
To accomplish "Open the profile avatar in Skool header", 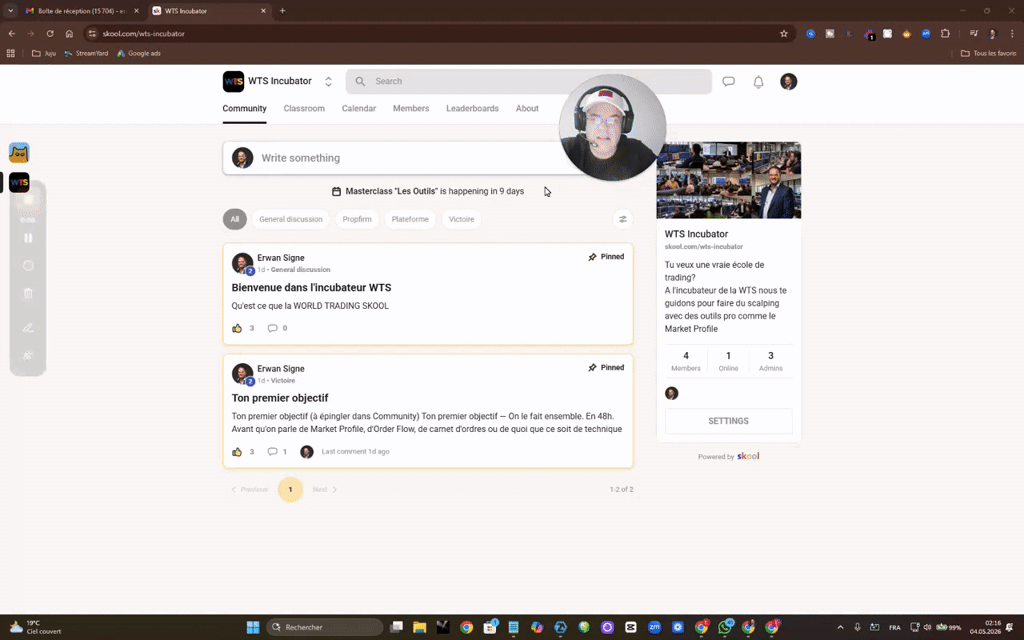I will [788, 82].
